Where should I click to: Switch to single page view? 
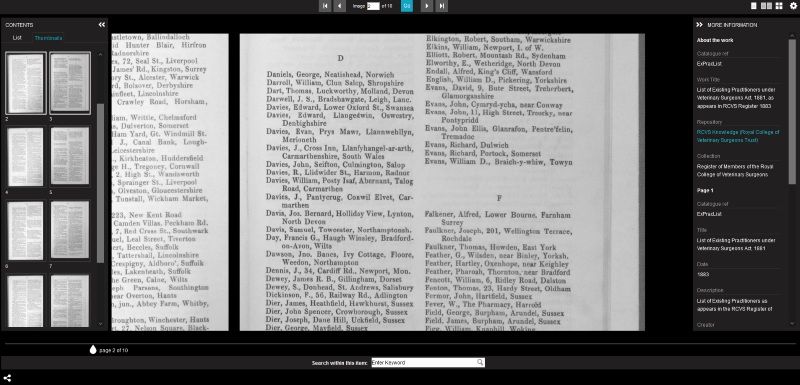click(754, 6)
